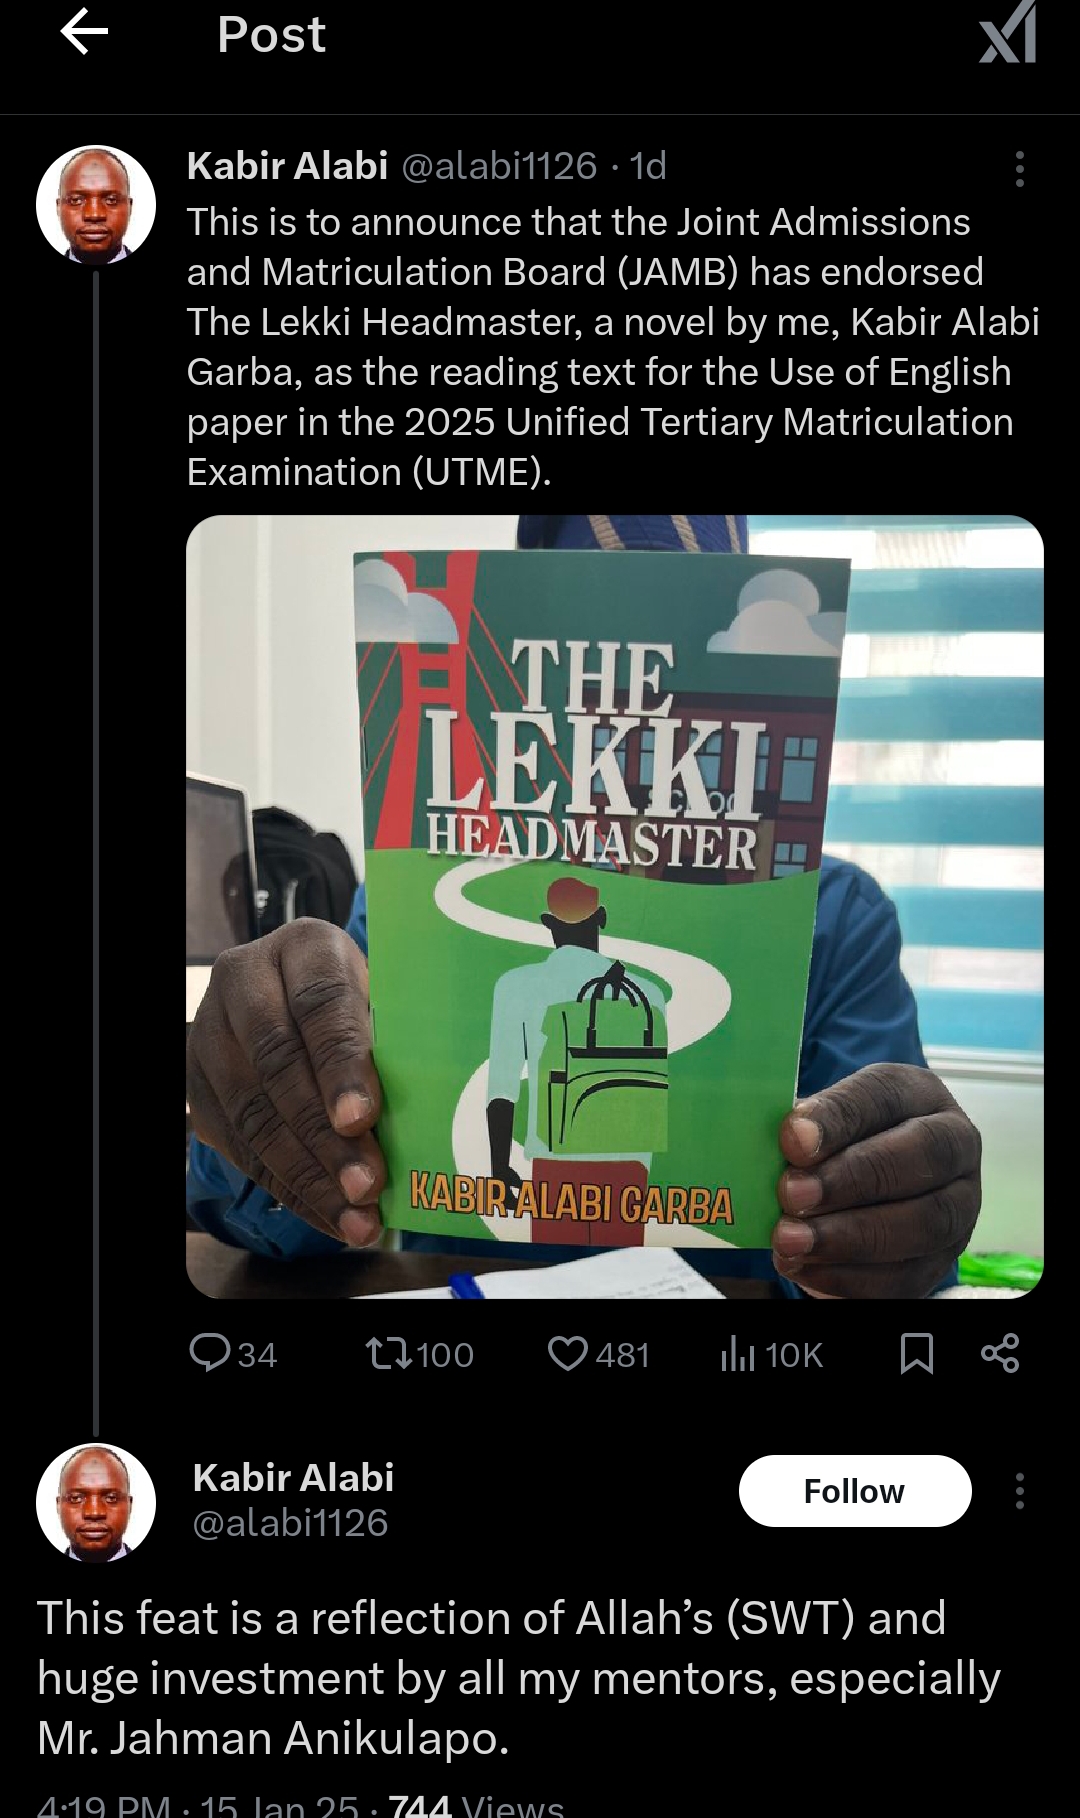The height and width of the screenshot is (1818, 1080).
Task: Open Kabir Alabi name on first post
Action: [x=287, y=166]
